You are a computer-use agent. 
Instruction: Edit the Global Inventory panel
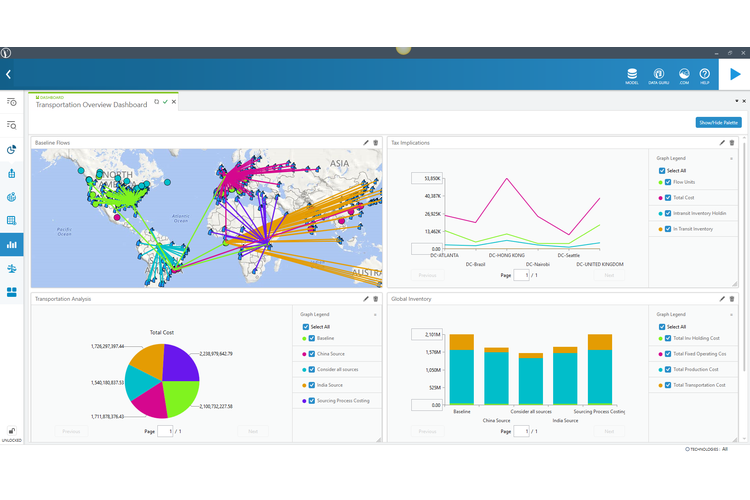[x=721, y=298]
